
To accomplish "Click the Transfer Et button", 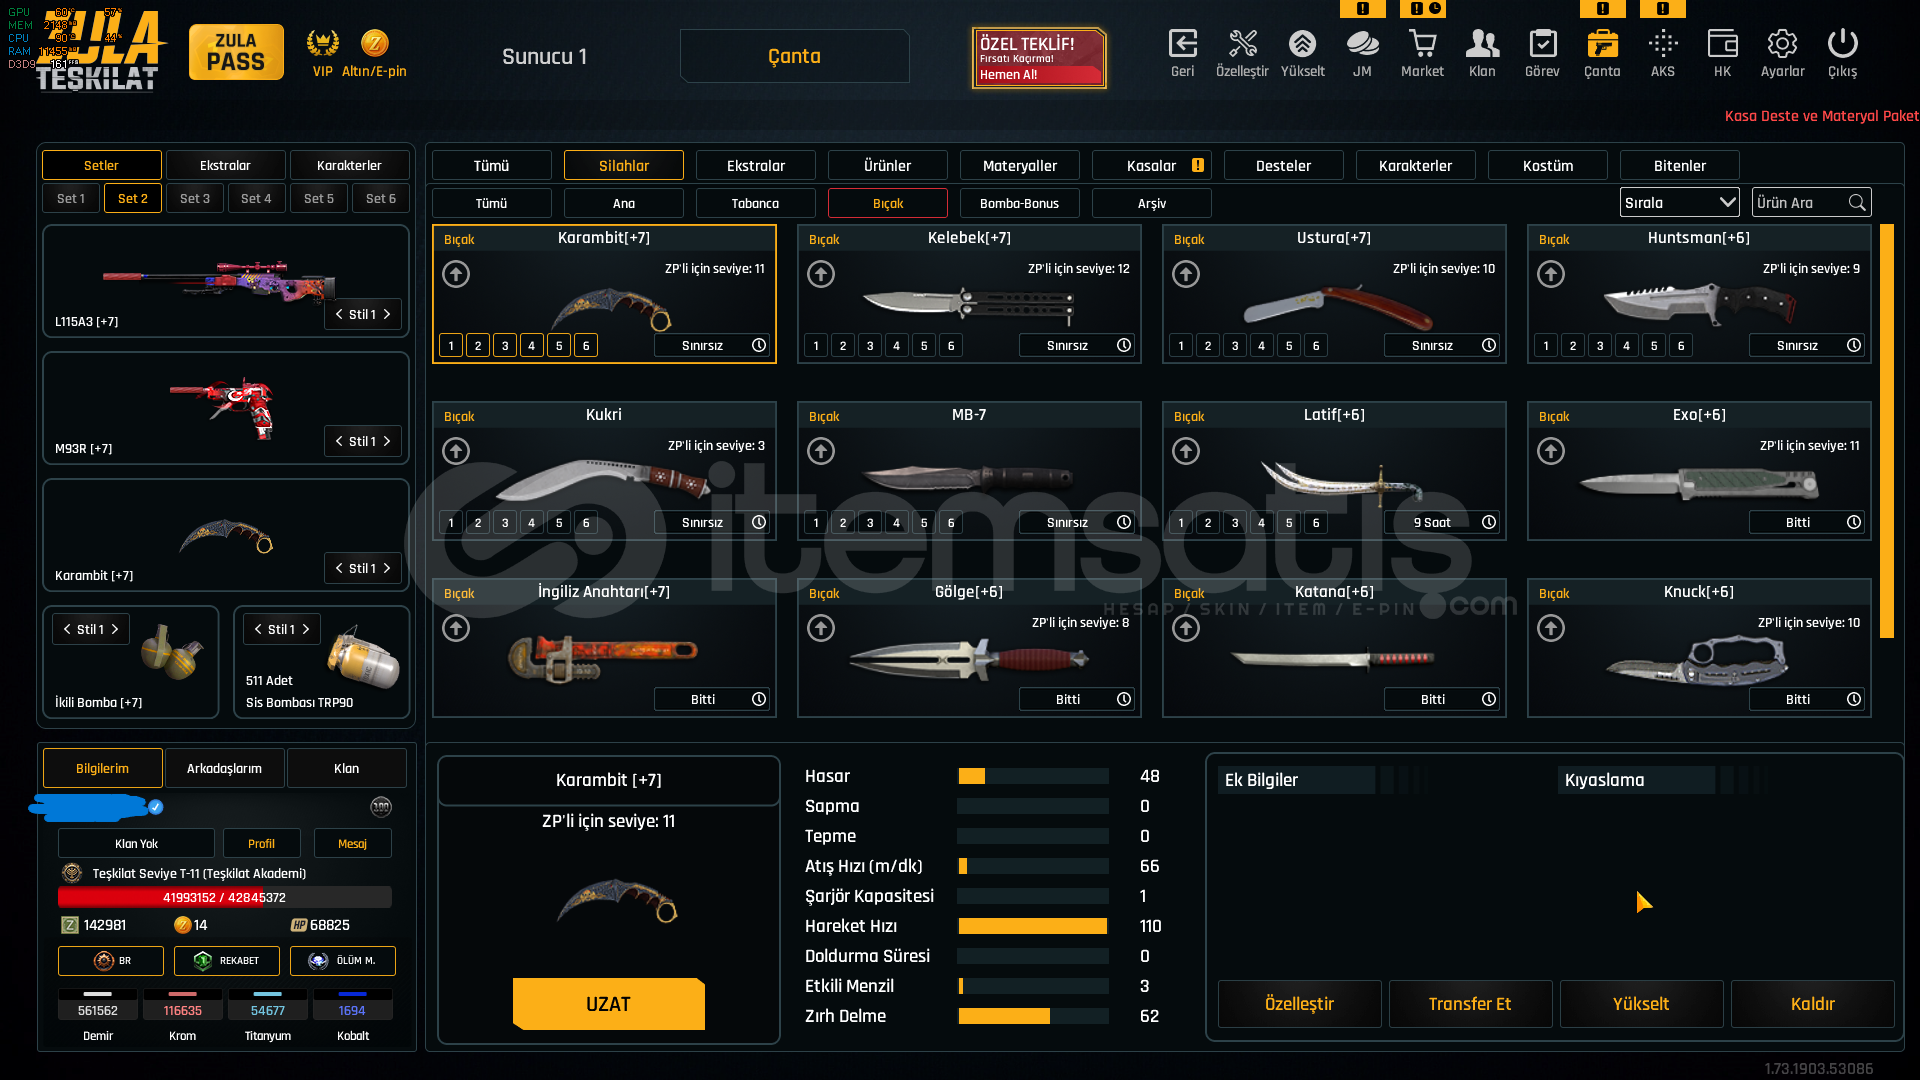I will [x=1470, y=1004].
